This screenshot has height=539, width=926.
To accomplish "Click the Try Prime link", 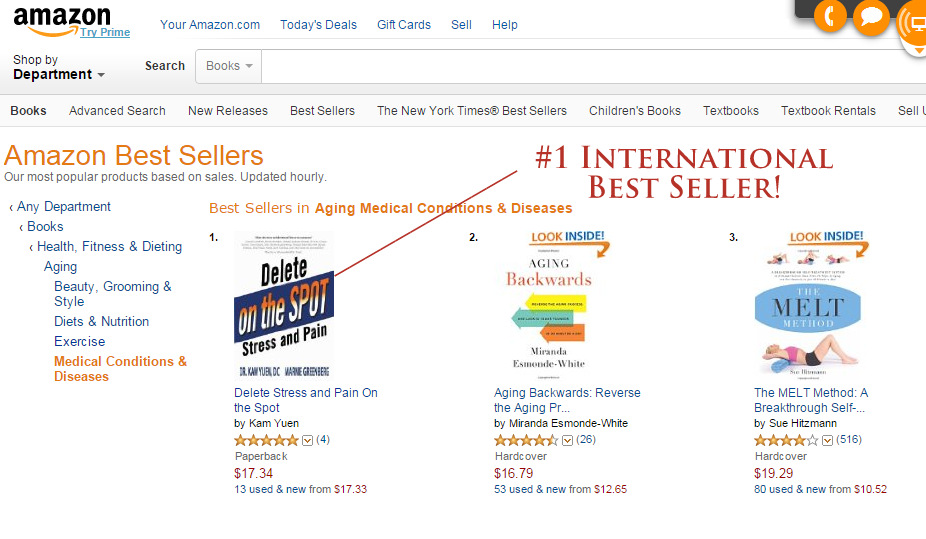I will pos(105,32).
